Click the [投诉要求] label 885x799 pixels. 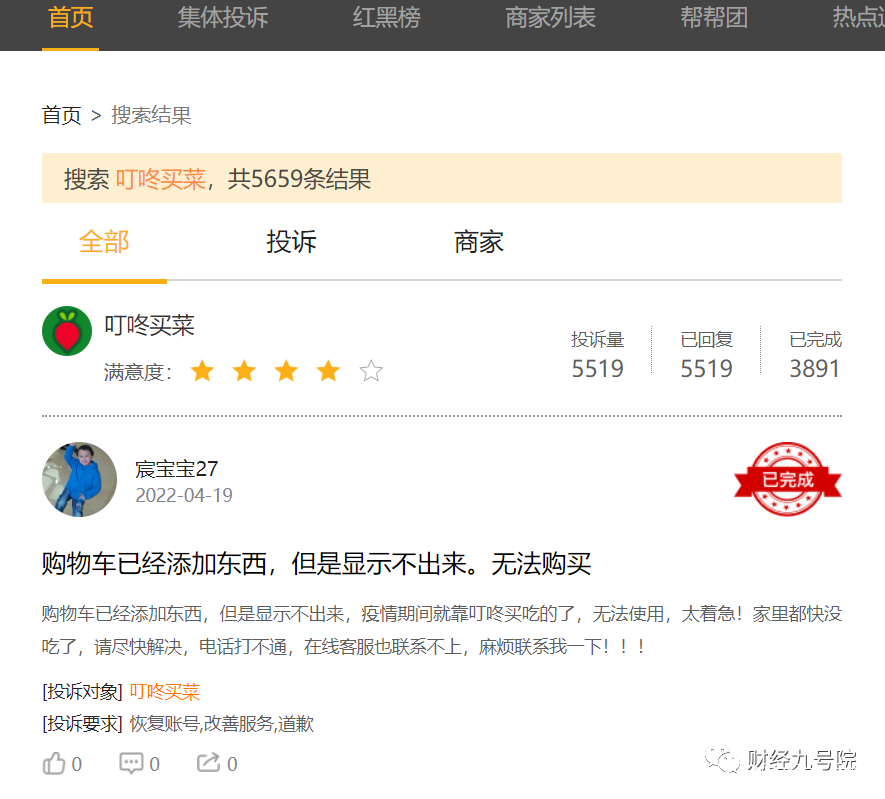coord(82,724)
